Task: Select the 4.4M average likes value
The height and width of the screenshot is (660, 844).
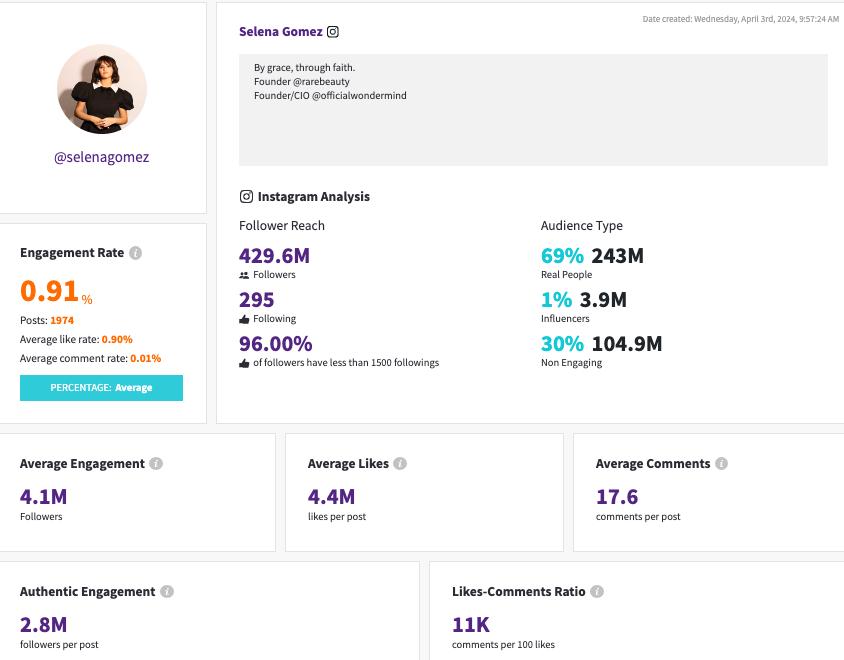Action: click(332, 497)
